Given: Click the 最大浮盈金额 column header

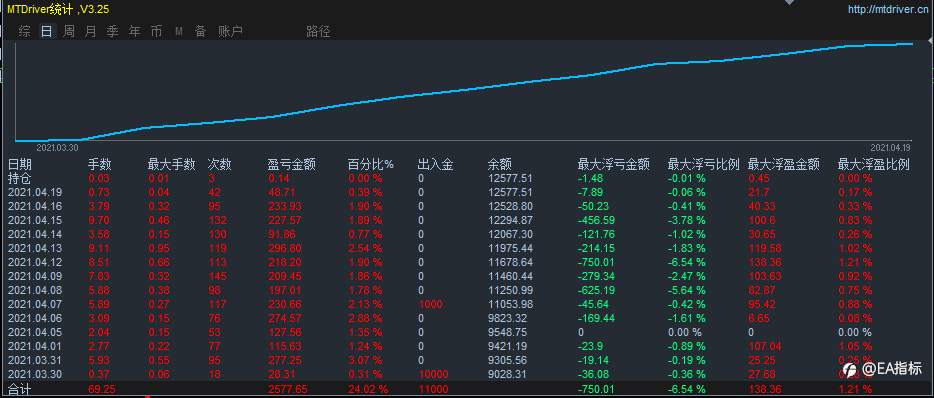Looking at the screenshot, I should 784,164.
